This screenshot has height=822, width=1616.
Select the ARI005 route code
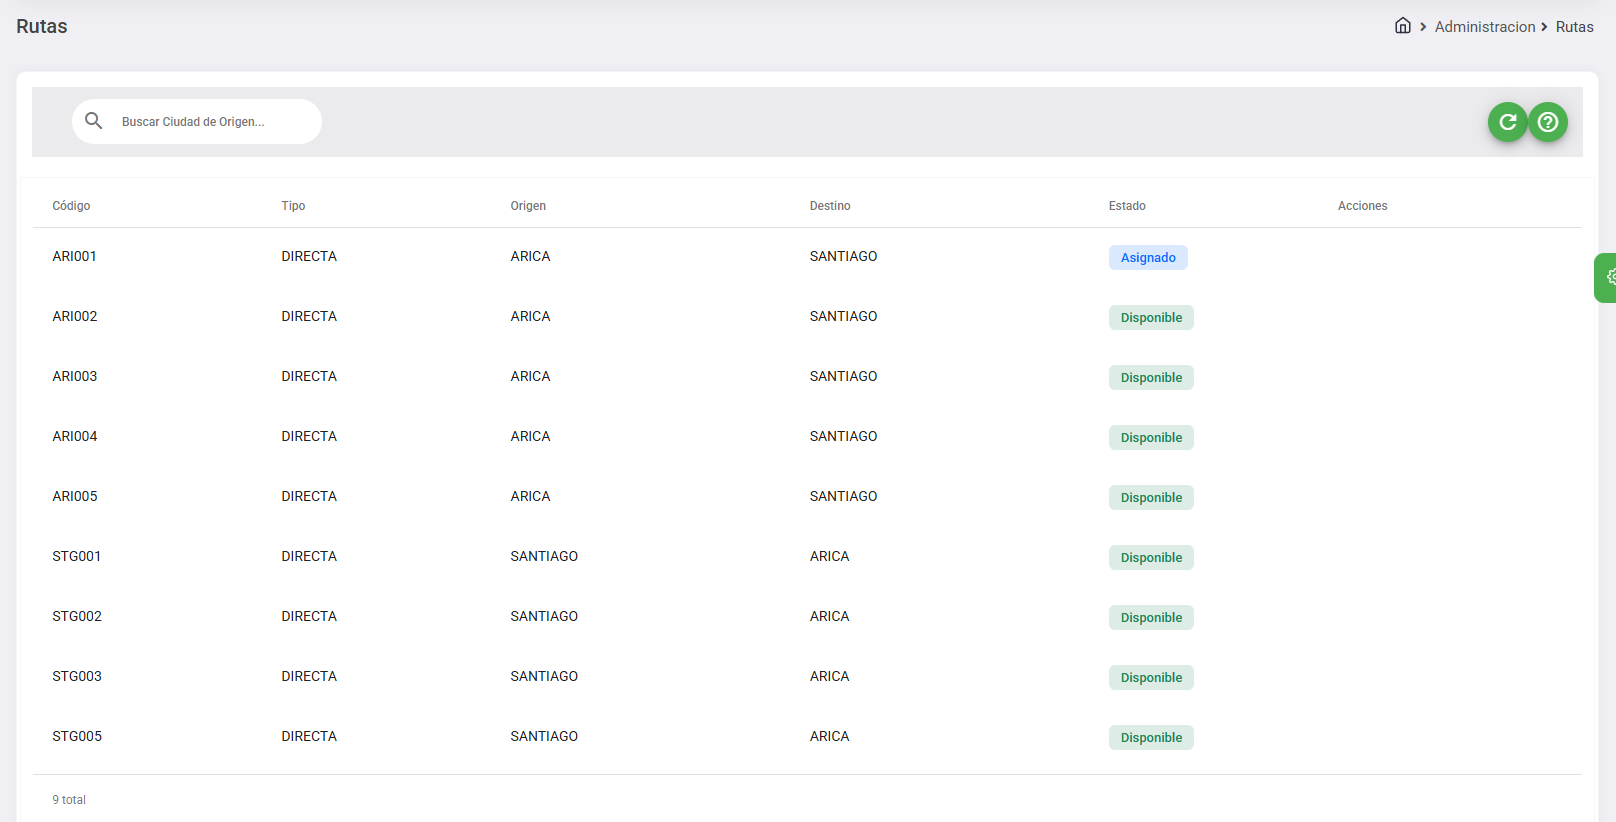[x=75, y=497]
